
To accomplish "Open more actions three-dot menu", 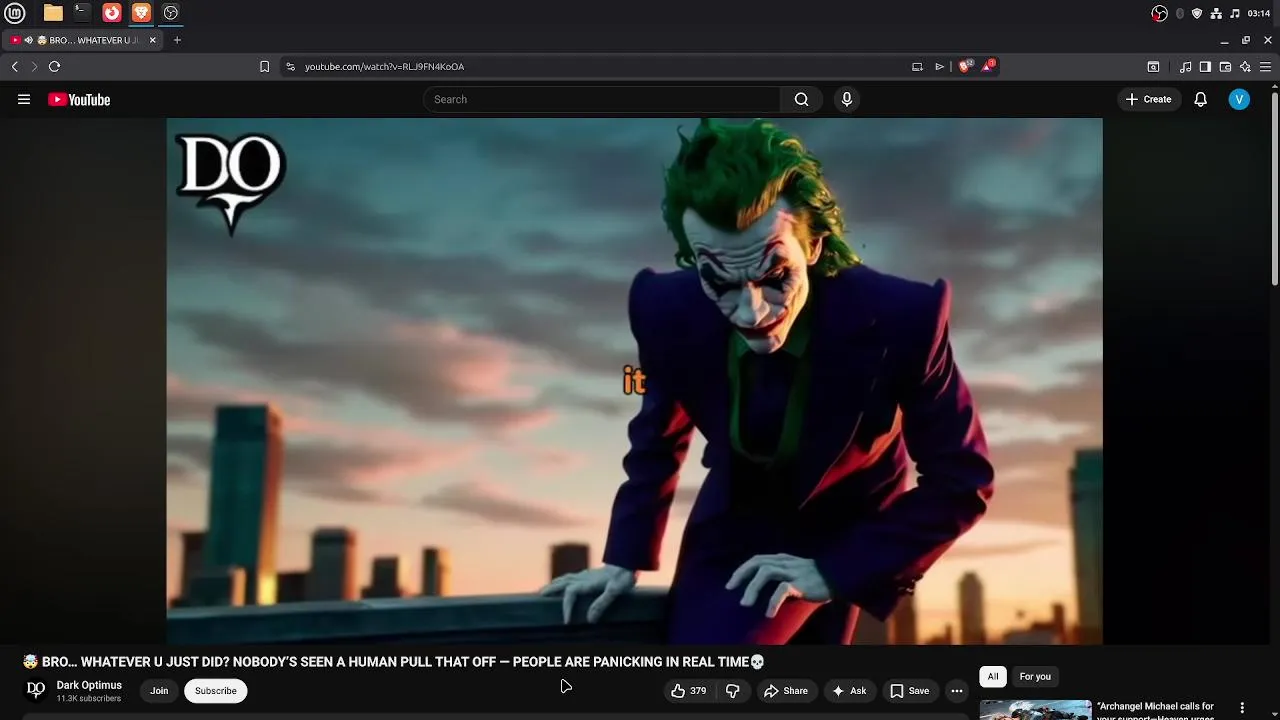I will coord(957,691).
